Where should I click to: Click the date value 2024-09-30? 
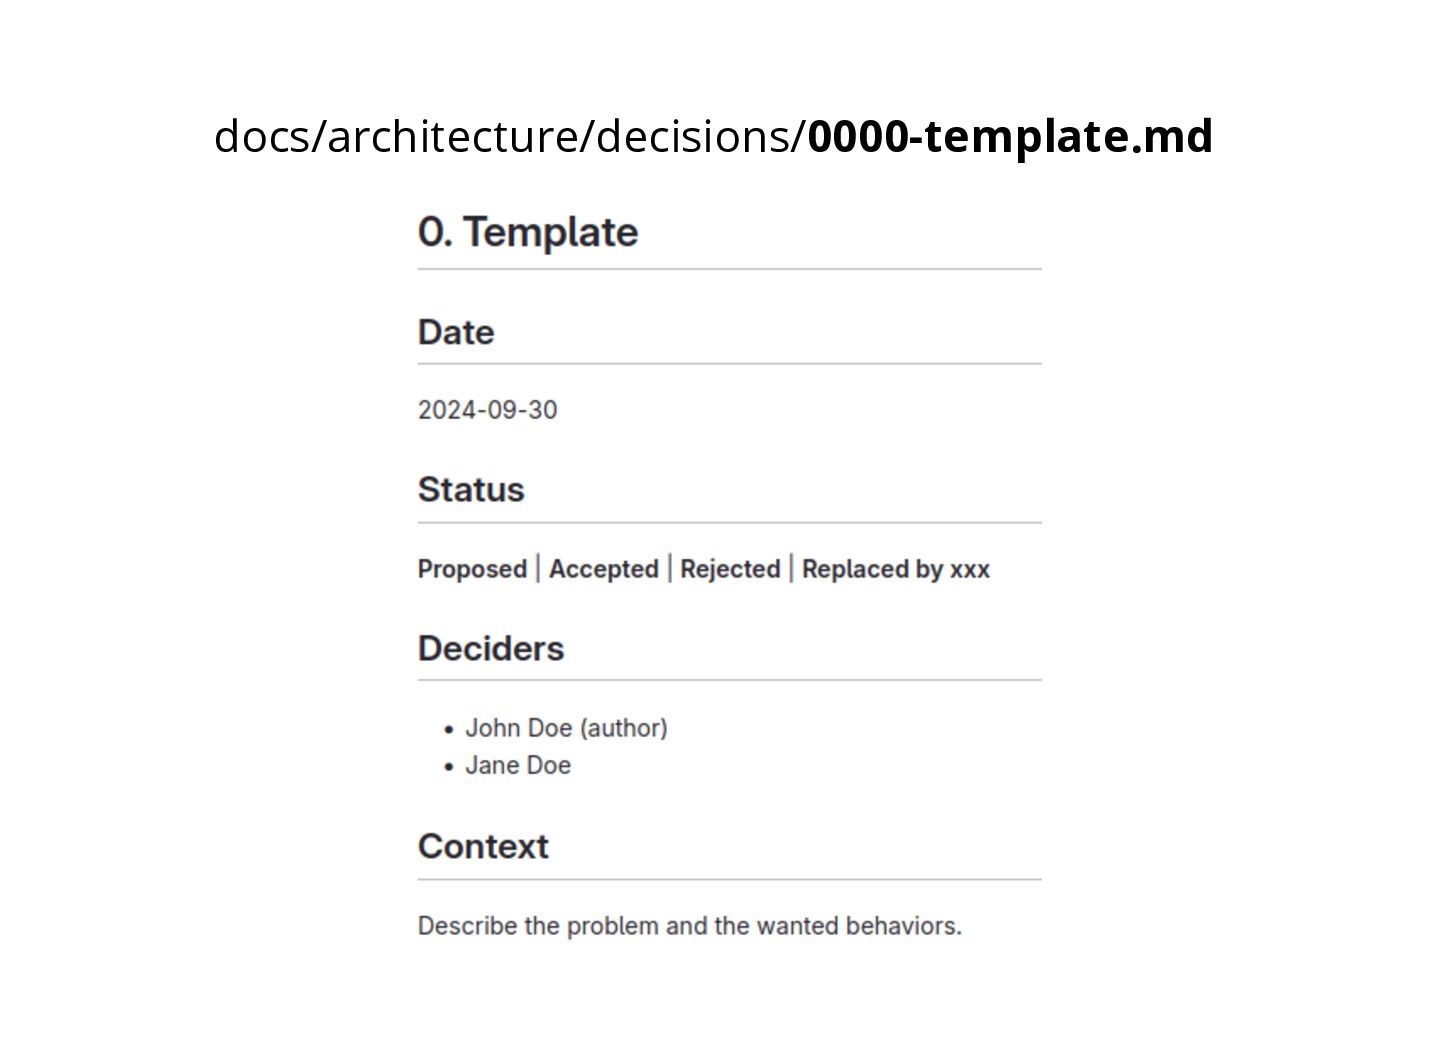click(487, 410)
